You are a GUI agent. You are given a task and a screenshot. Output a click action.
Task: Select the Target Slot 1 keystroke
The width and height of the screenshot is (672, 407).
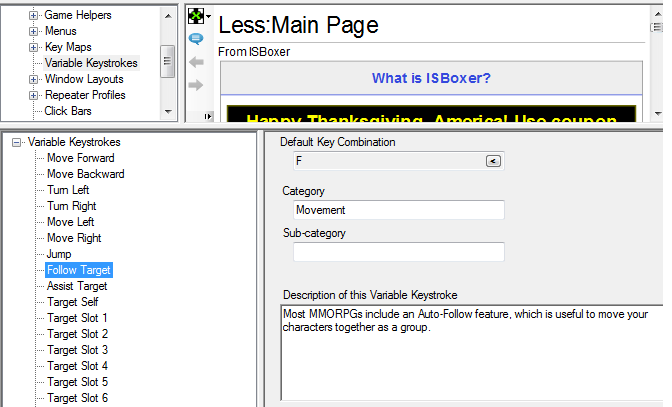tap(77, 318)
